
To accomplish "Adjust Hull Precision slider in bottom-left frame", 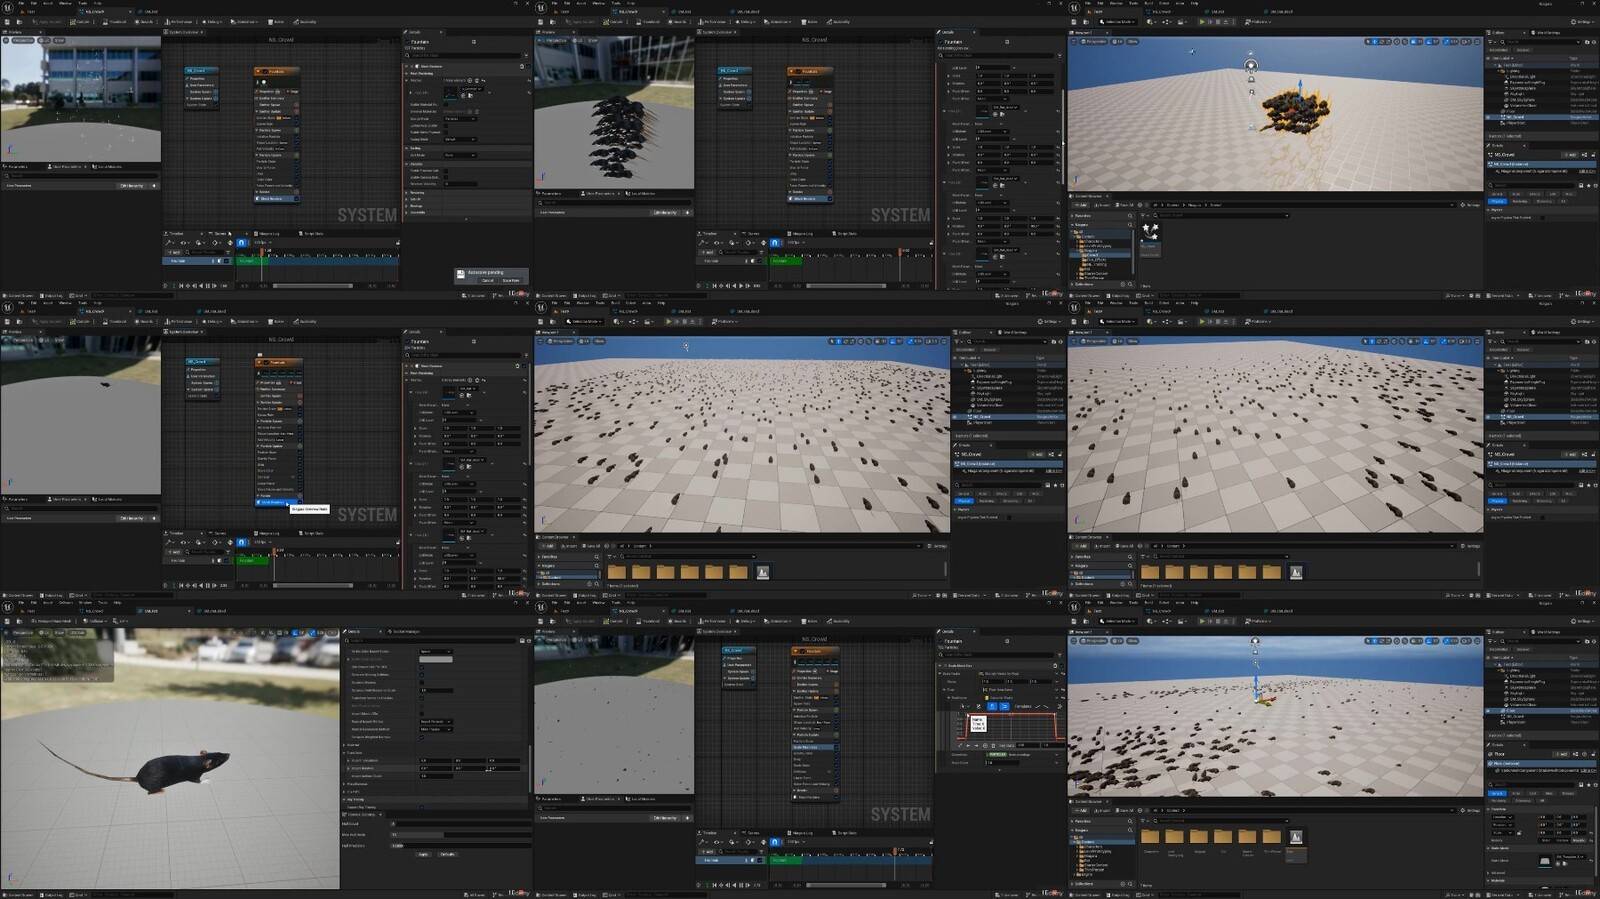I will (460, 846).
